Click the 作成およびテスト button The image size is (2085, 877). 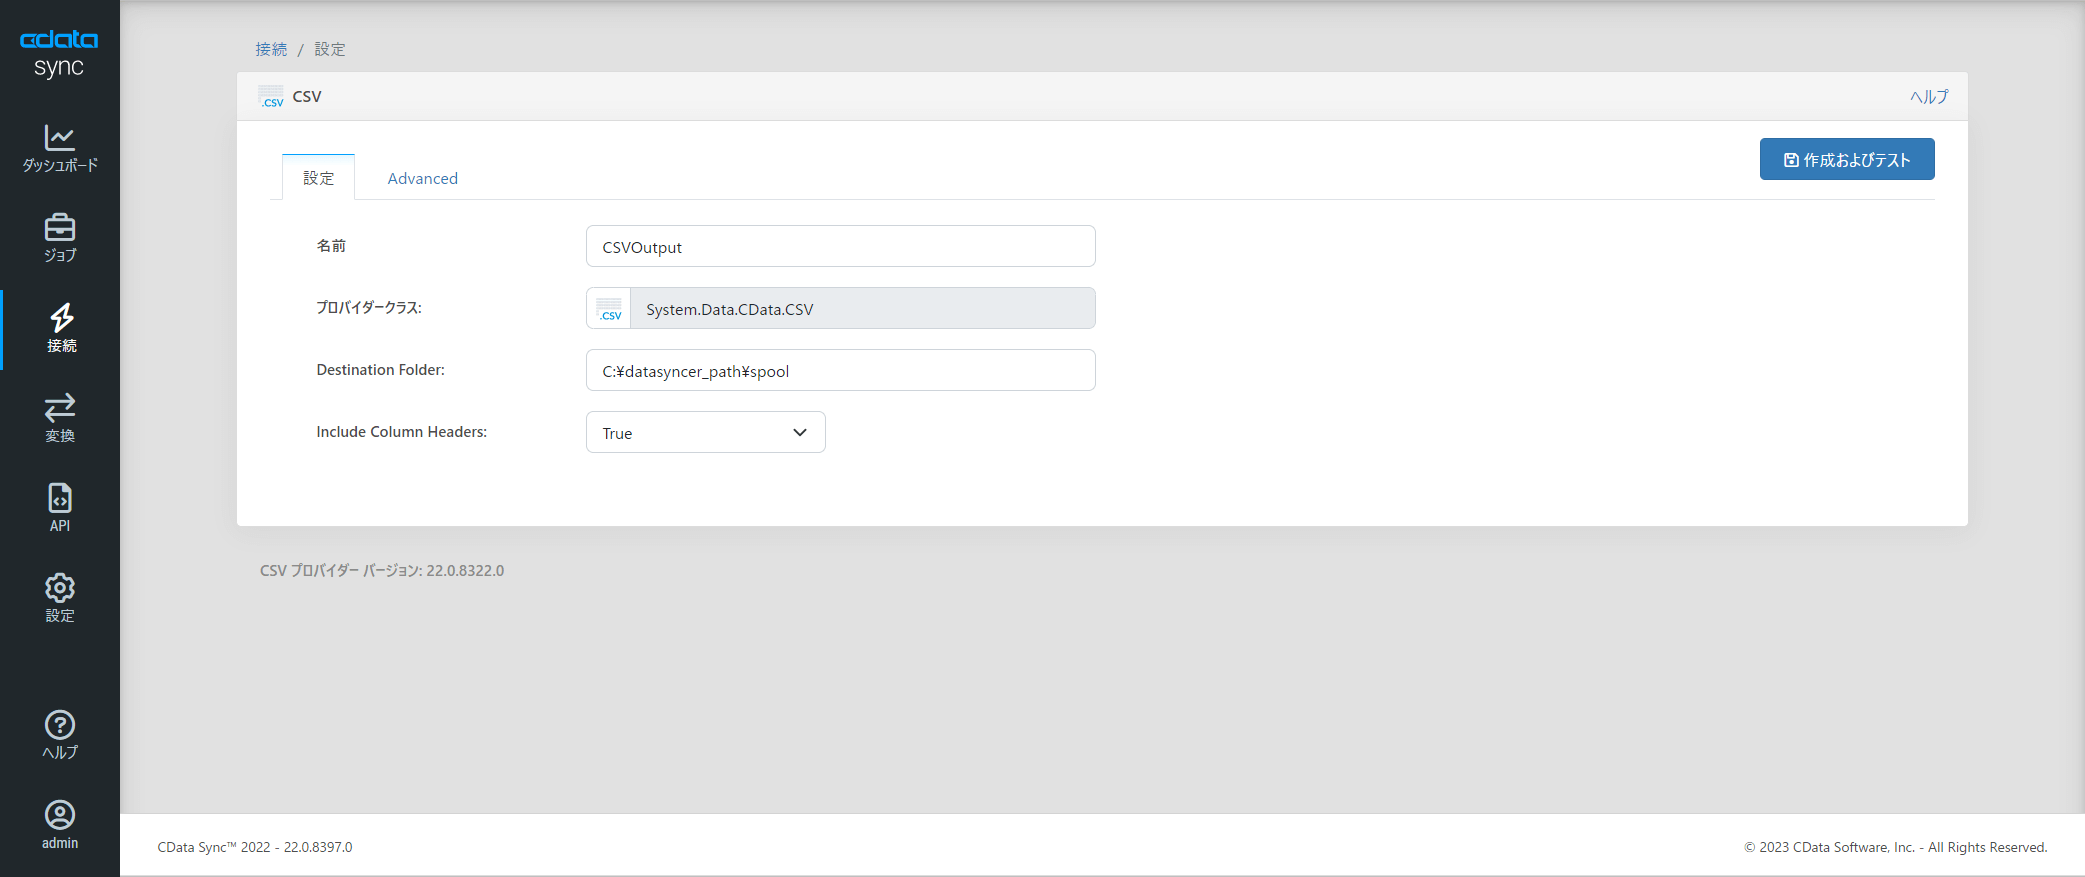tap(1847, 159)
